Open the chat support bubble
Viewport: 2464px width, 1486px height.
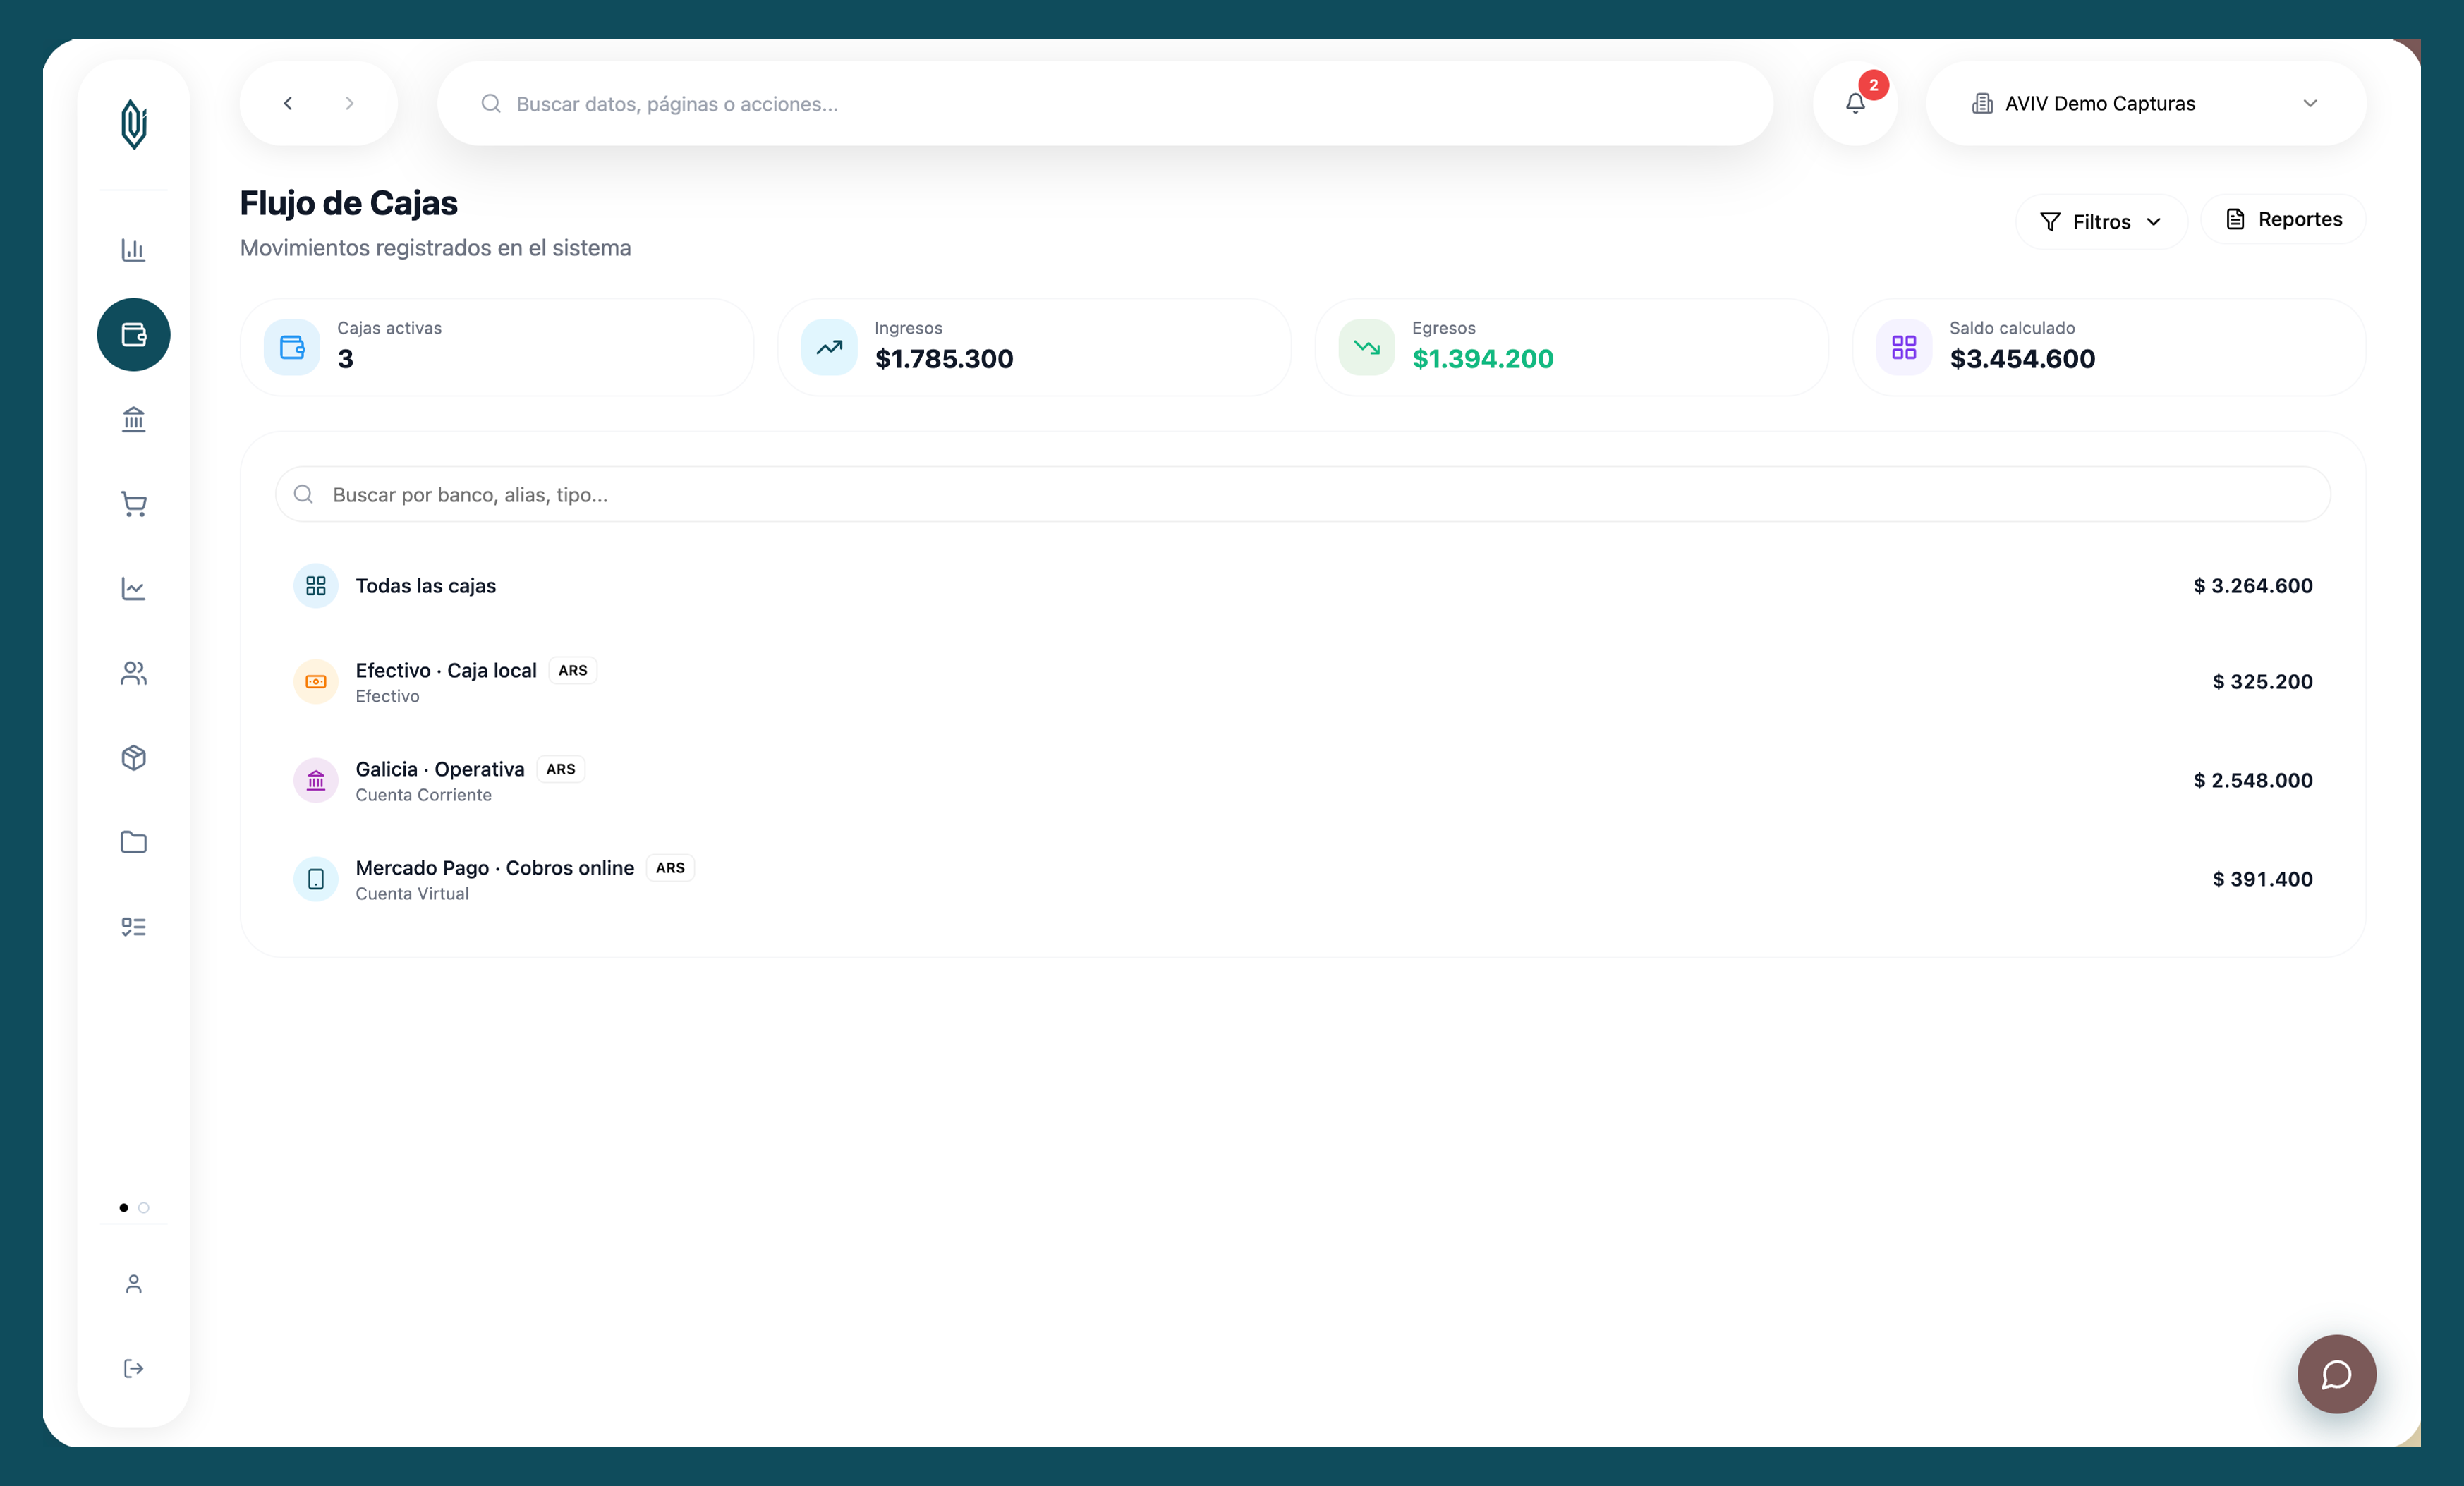click(x=2337, y=1374)
